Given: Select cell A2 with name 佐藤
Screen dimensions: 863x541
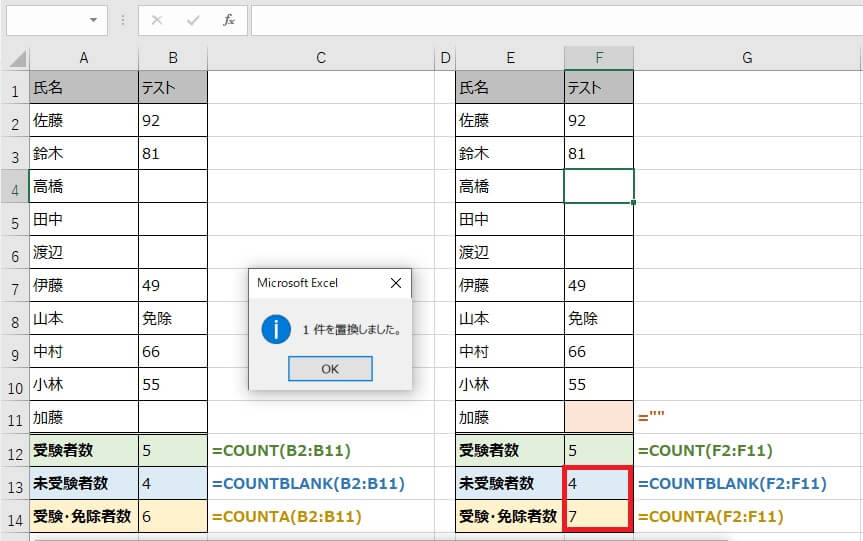Looking at the screenshot, I should pos(84,120).
